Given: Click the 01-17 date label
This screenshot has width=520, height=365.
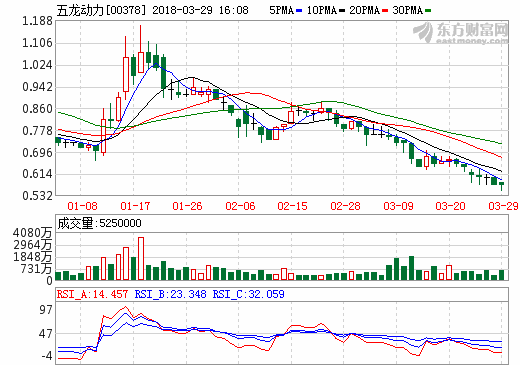Looking at the screenshot, I should [x=135, y=206].
